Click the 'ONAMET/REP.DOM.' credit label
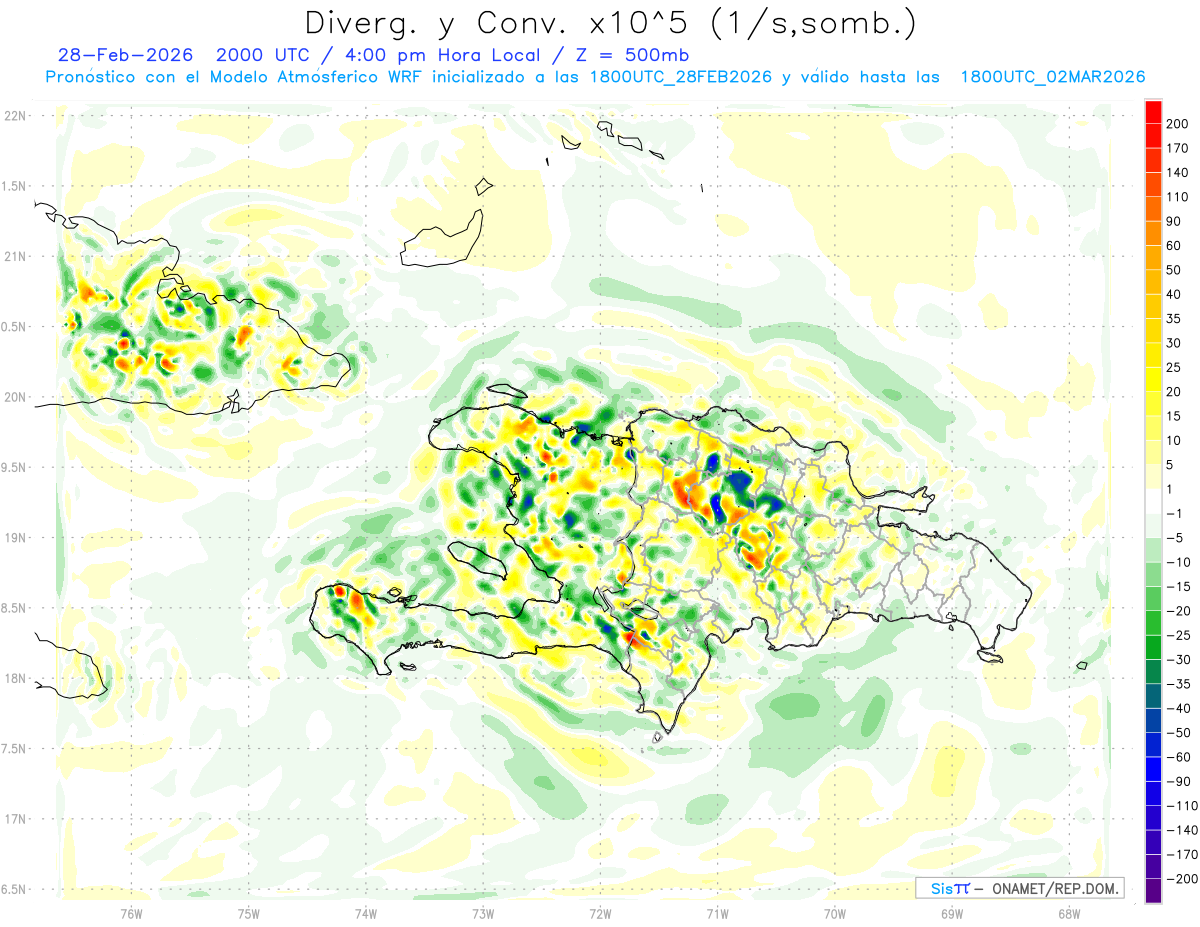The image size is (1200, 927). tap(1053, 888)
